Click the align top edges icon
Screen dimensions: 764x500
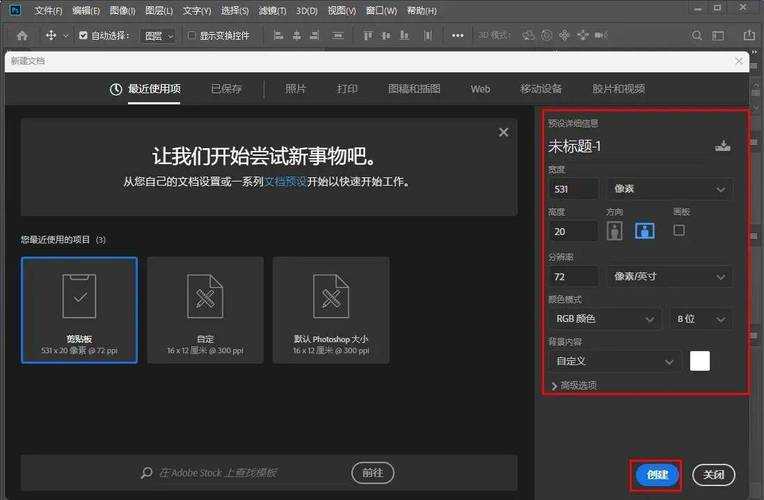[x=368, y=35]
